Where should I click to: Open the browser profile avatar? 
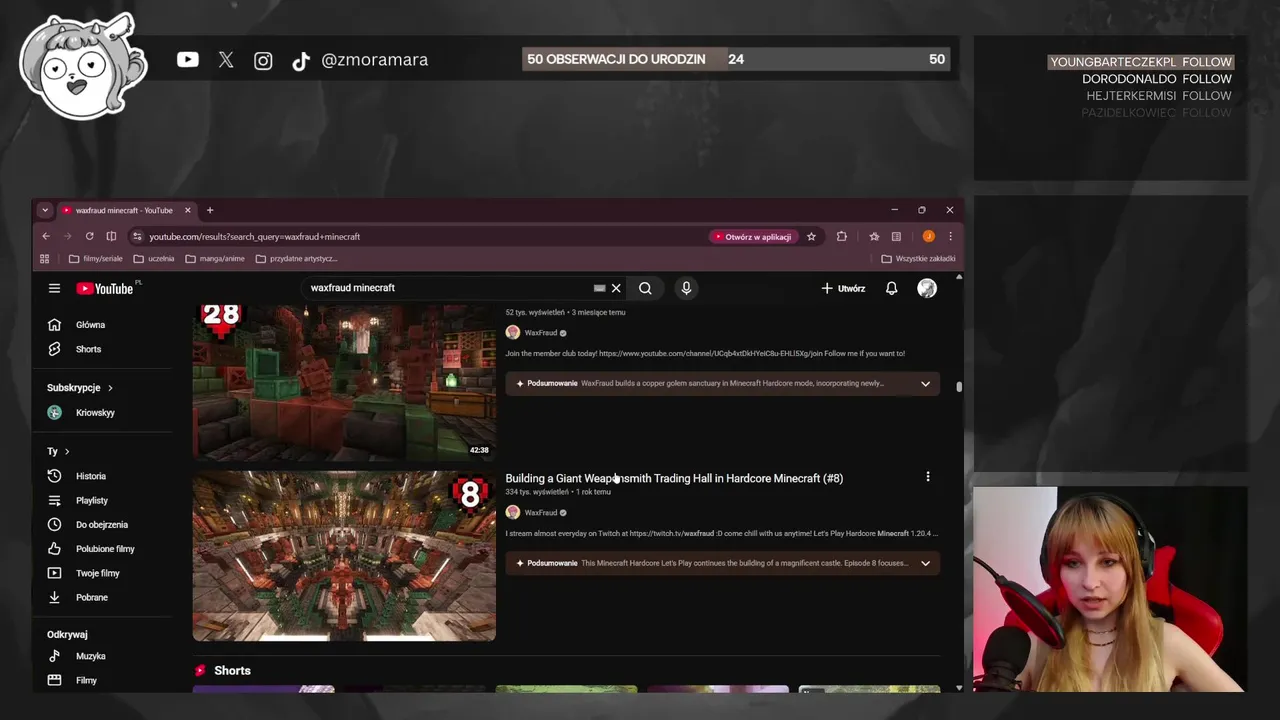coord(929,237)
